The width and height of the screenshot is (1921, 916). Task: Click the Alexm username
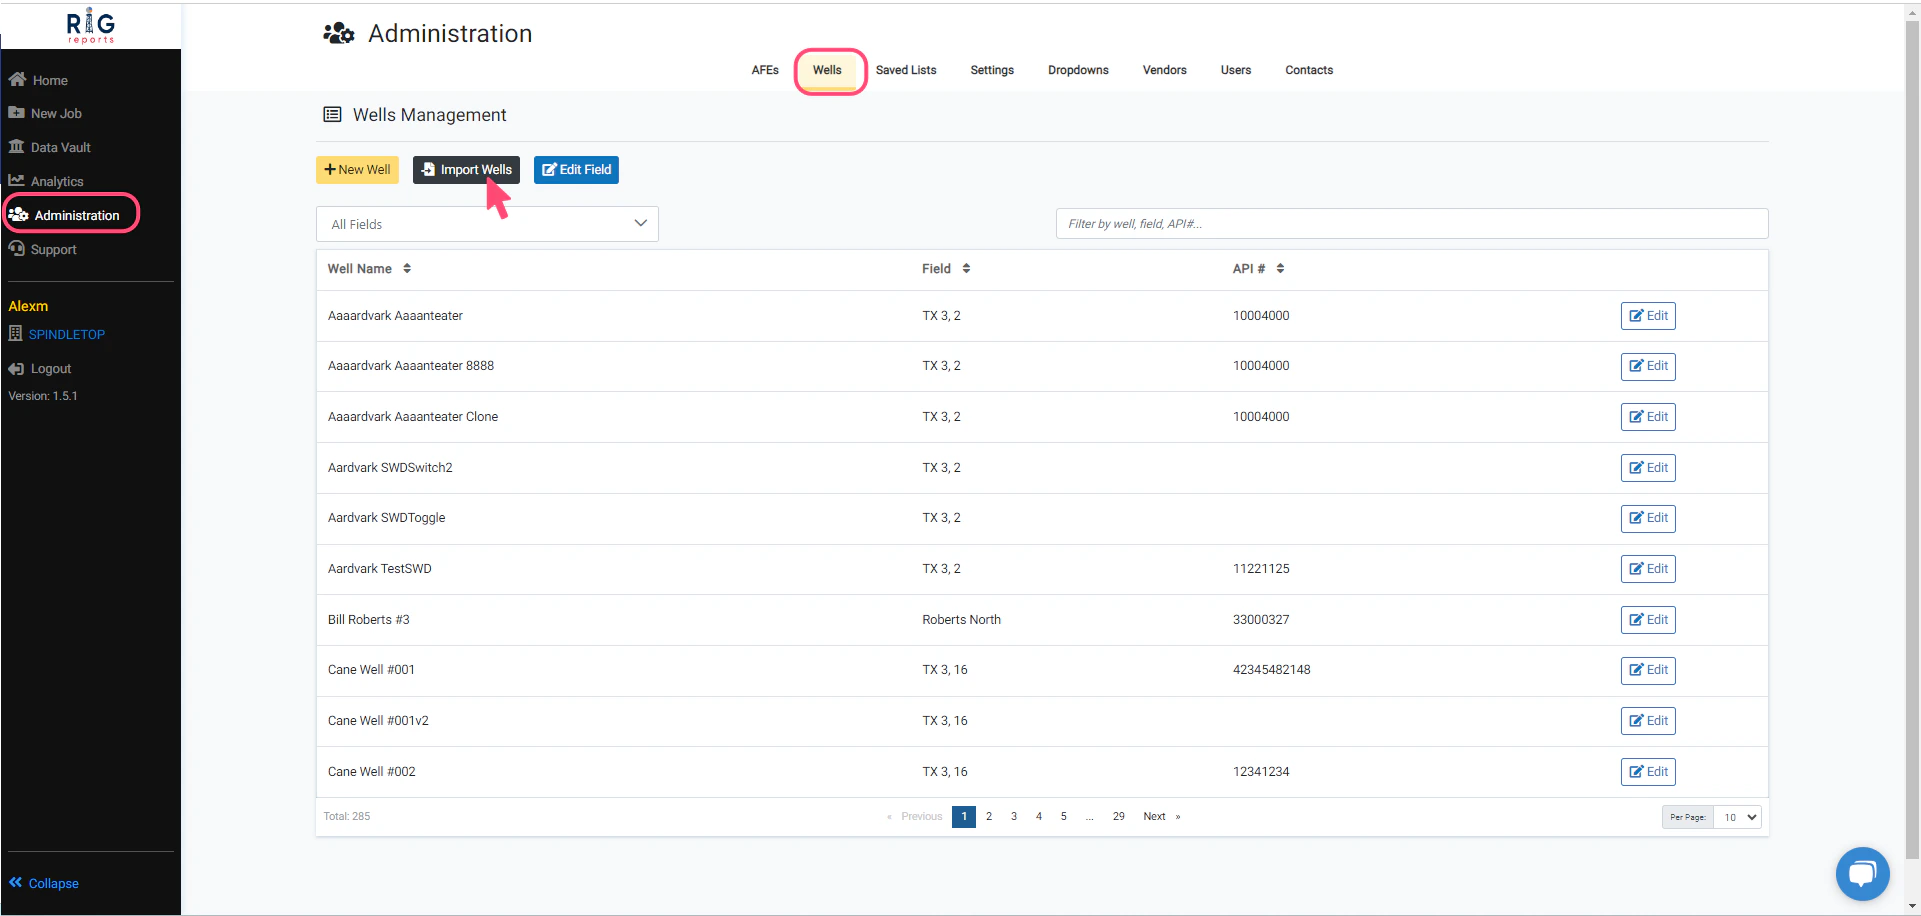click(x=28, y=306)
